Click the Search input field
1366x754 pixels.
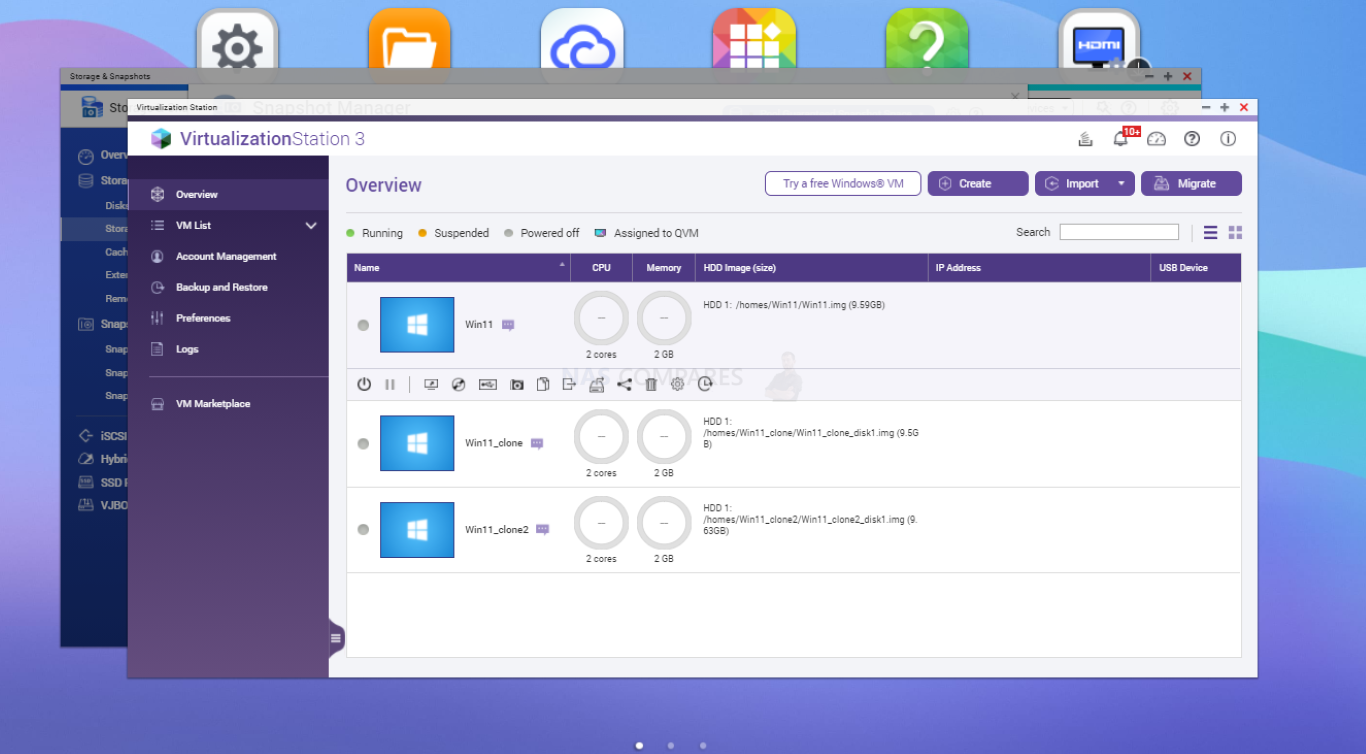coord(1119,232)
